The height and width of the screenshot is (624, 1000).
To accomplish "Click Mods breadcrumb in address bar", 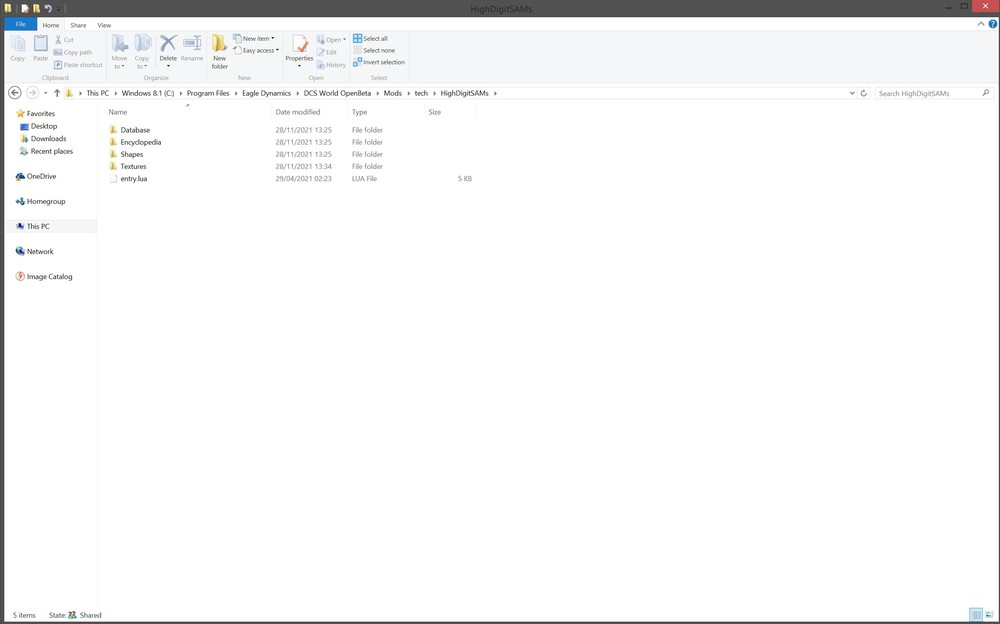I will 393,93.
